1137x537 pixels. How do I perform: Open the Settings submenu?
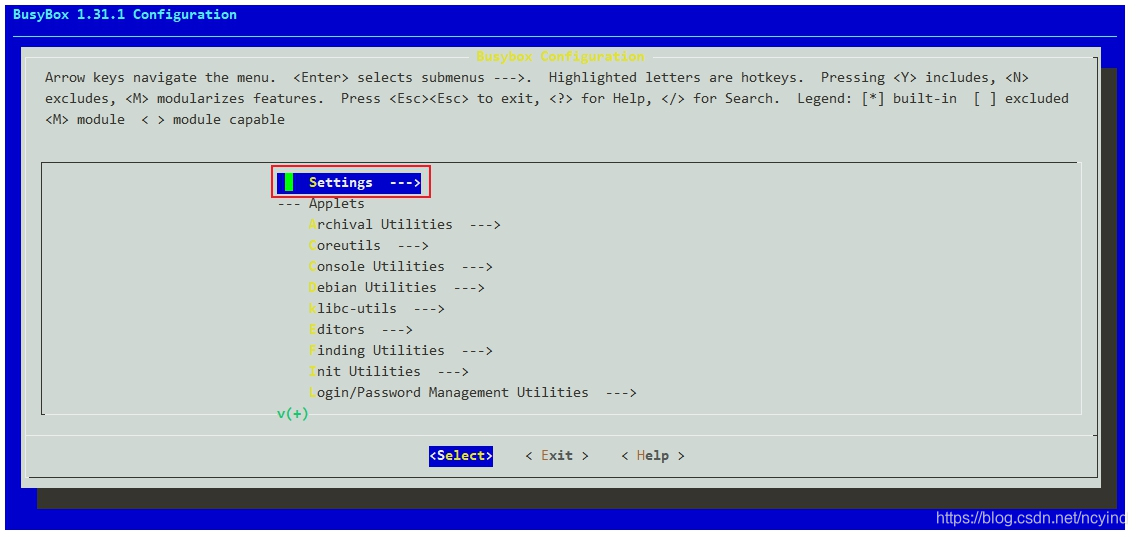coord(350,183)
